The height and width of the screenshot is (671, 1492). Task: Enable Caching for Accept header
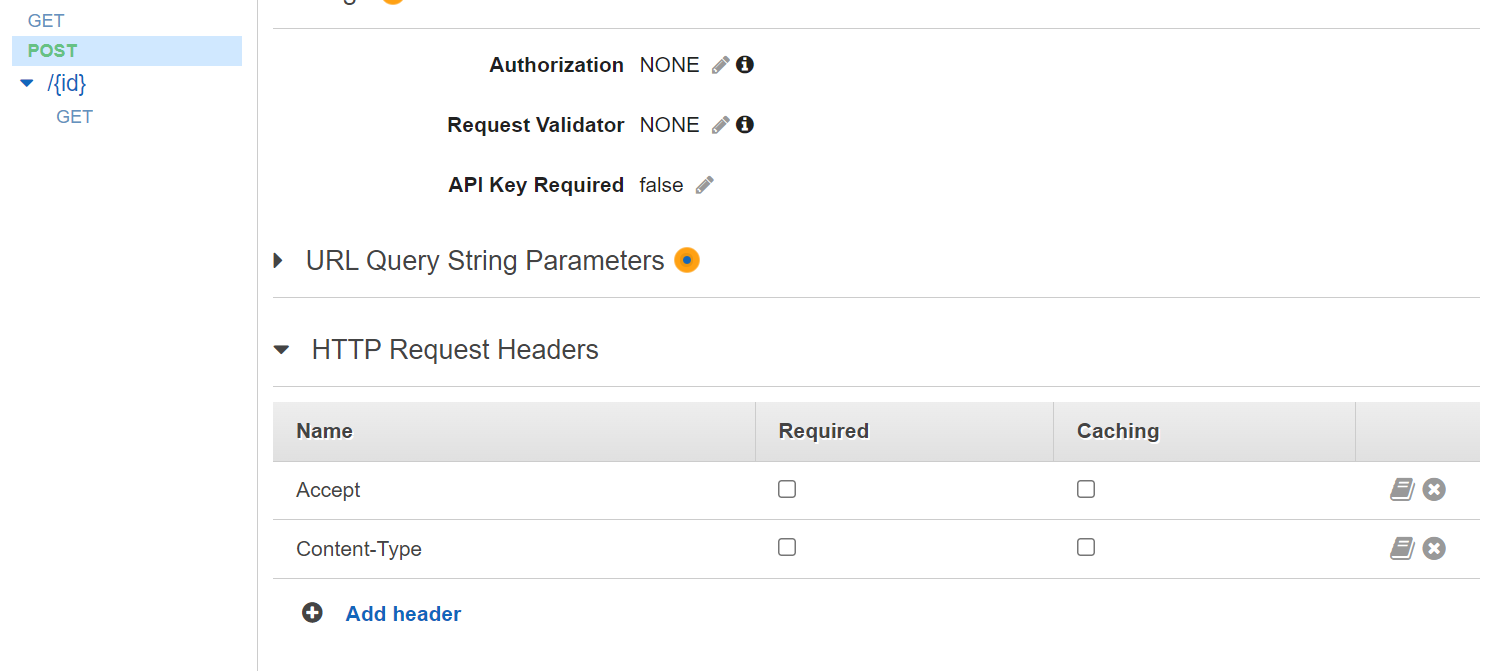click(x=1086, y=489)
